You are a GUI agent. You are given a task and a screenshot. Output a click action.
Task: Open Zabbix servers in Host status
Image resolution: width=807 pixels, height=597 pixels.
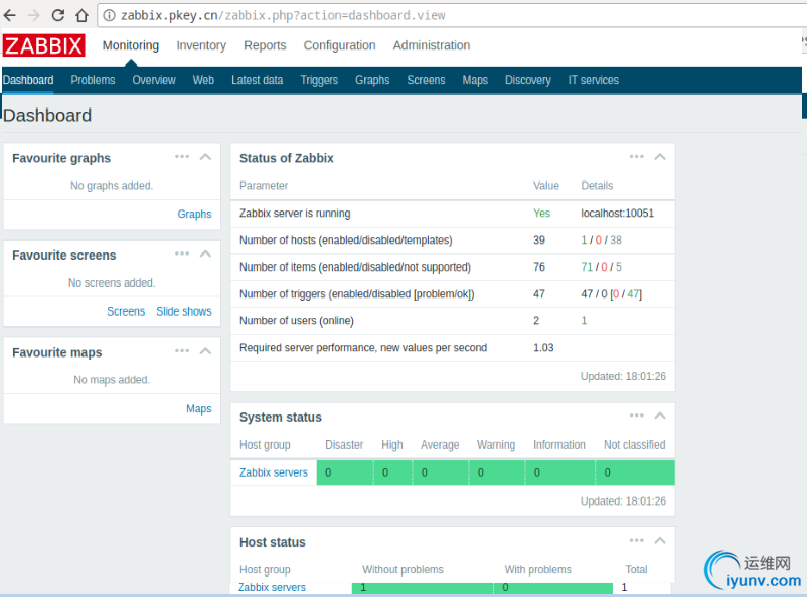[x=272, y=587]
